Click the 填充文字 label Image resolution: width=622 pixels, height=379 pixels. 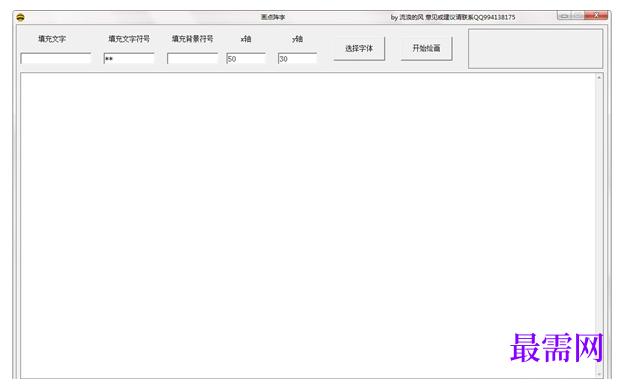(x=52, y=39)
